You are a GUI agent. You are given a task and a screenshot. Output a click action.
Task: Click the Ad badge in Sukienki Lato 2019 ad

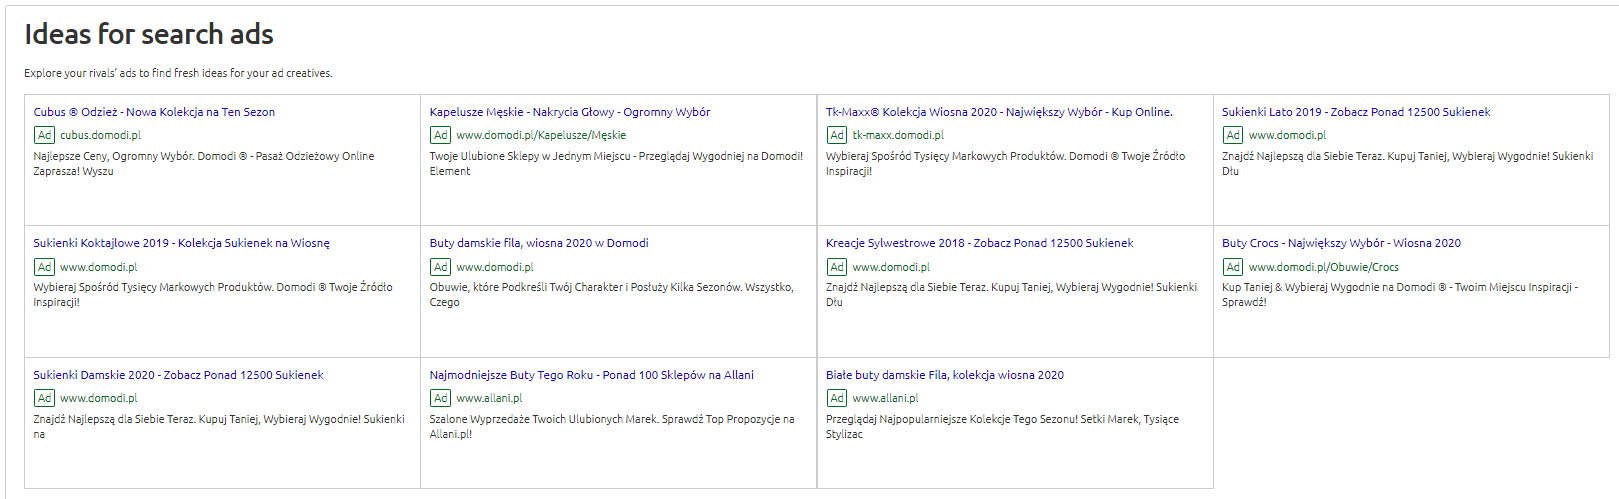[x=1232, y=135]
